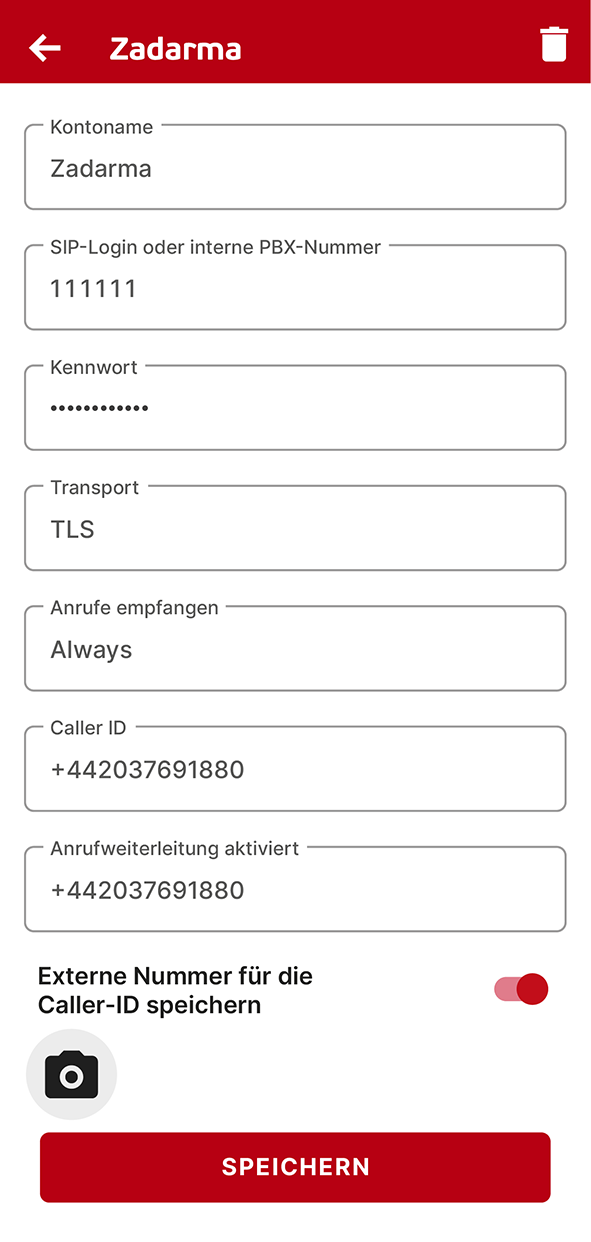Focus the Kontoname field containing Zadarma
The width and height of the screenshot is (591, 1242).
(x=295, y=167)
